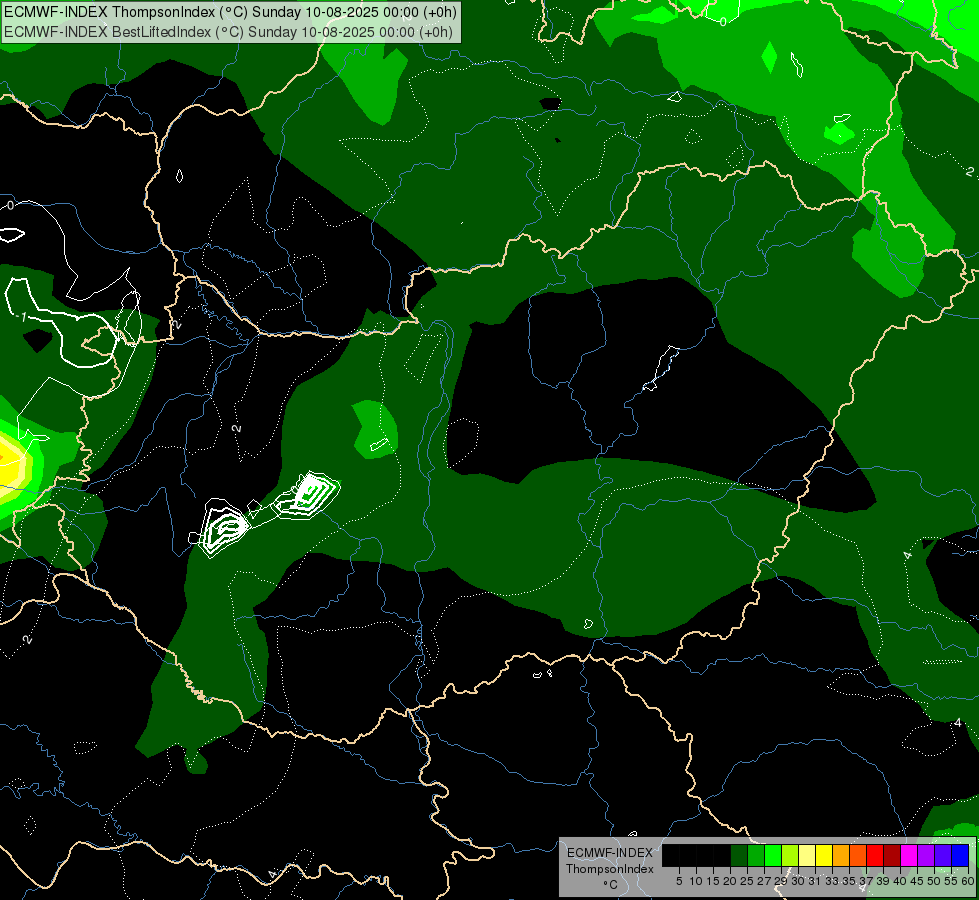The width and height of the screenshot is (979, 900).
Task: Click the legend tick value '50'
Action: click(933, 881)
